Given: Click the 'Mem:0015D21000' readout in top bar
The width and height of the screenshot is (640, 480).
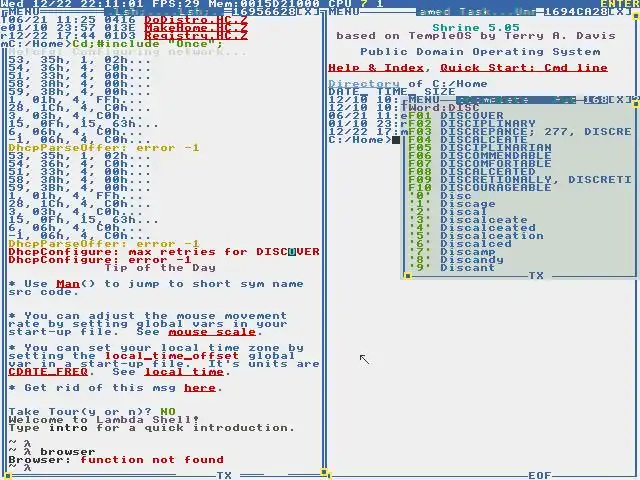Looking at the screenshot, I should [x=264, y=4].
